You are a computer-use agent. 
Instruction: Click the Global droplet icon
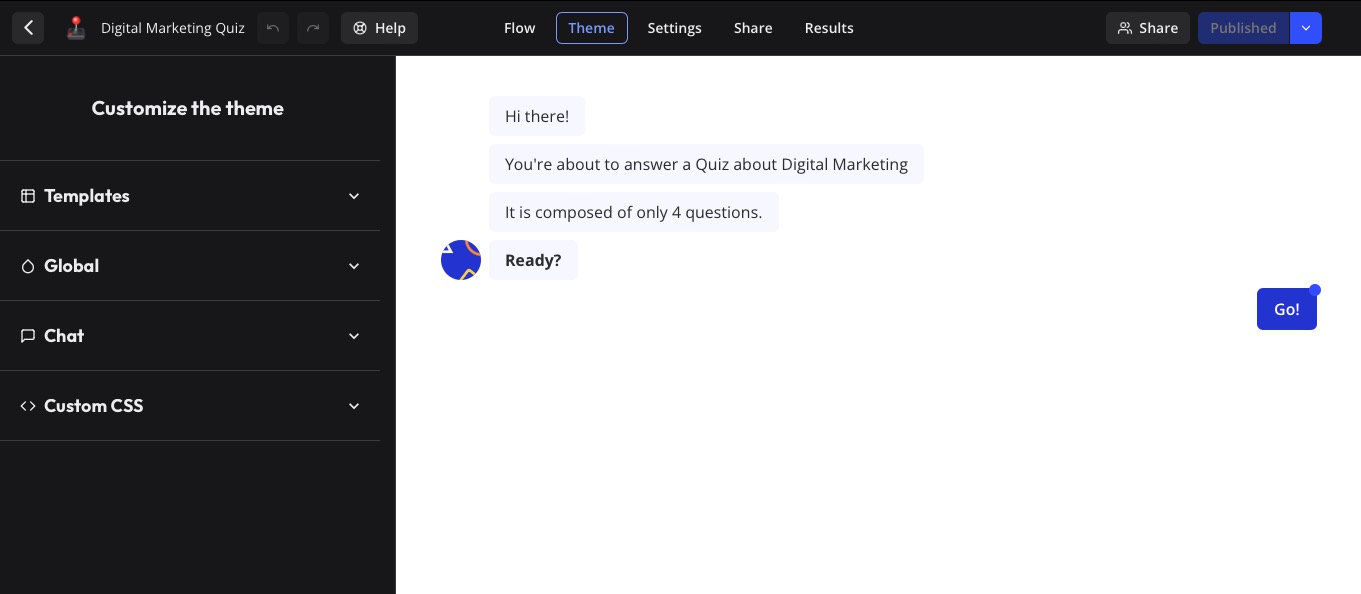28,266
